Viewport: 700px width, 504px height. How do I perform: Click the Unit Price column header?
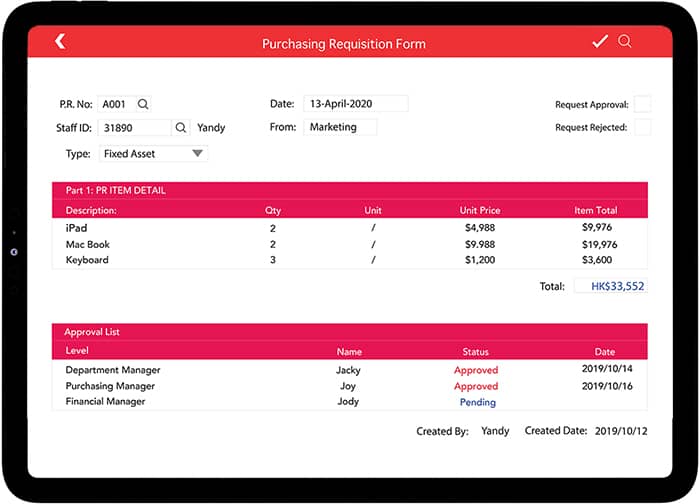[480, 210]
